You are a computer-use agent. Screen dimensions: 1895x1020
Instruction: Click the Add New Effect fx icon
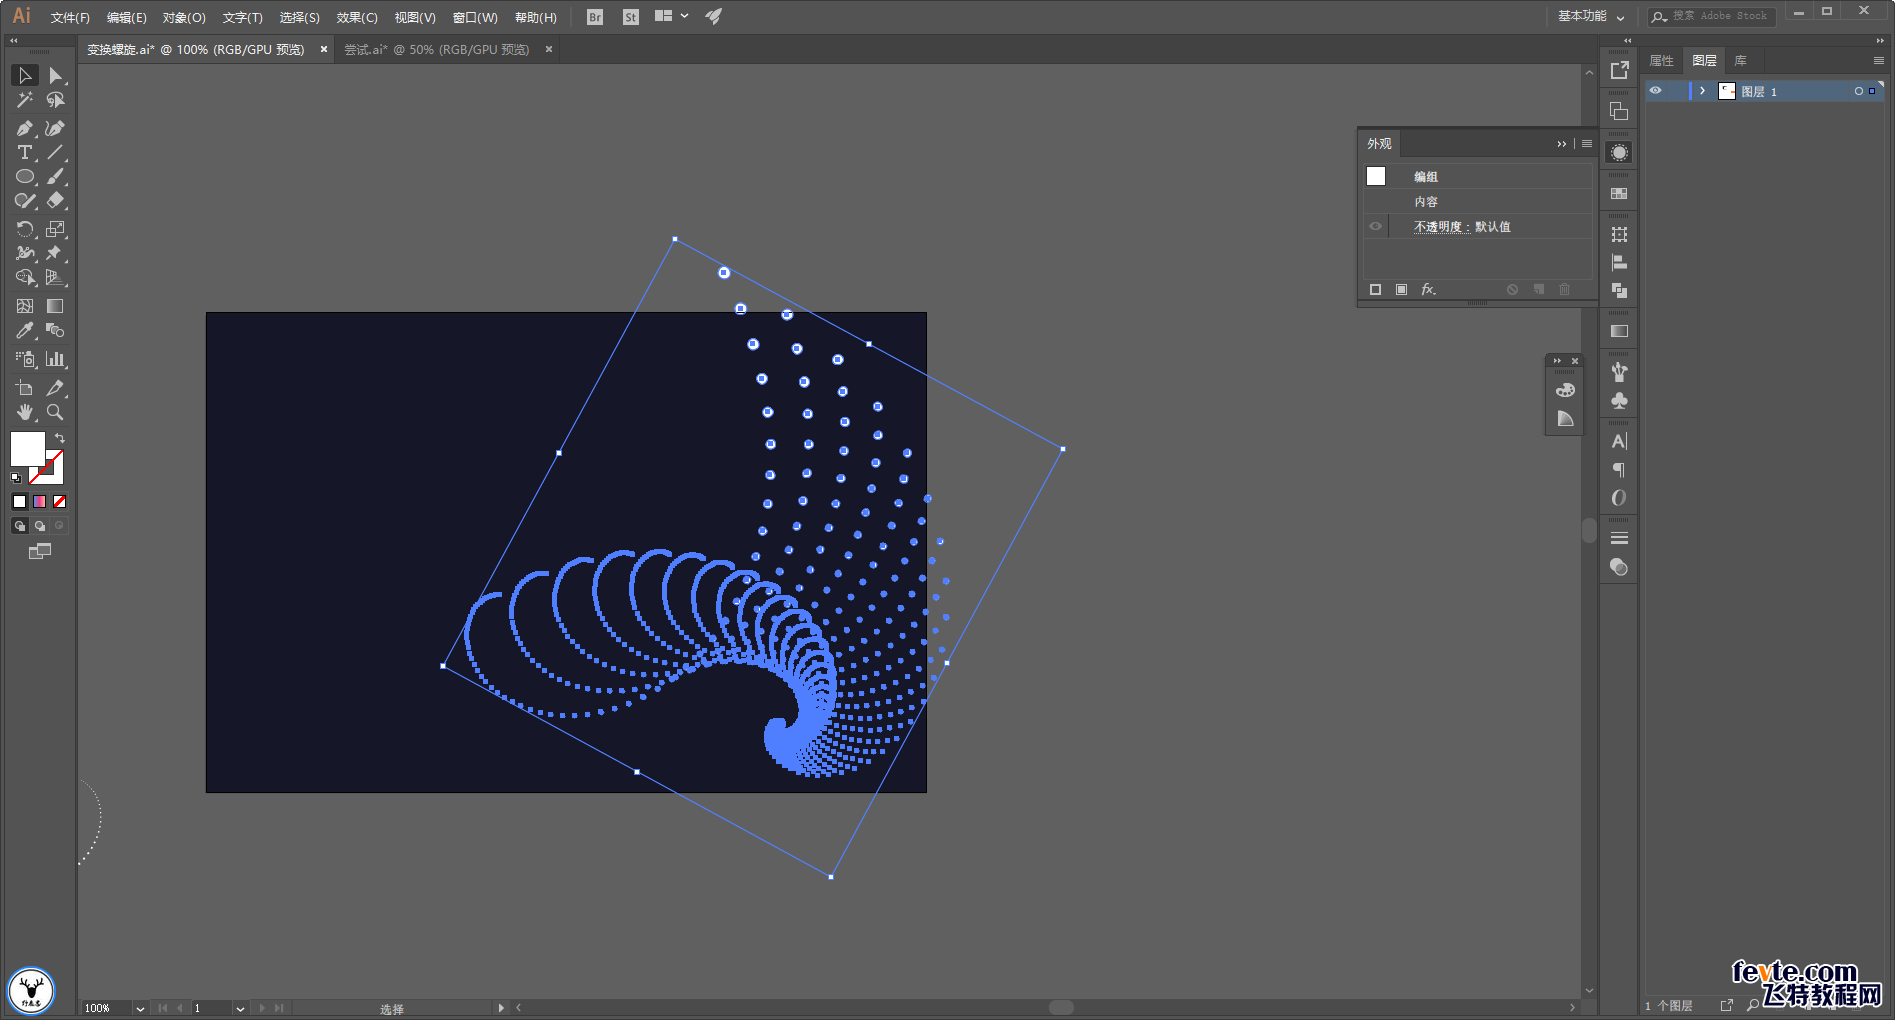click(x=1428, y=289)
